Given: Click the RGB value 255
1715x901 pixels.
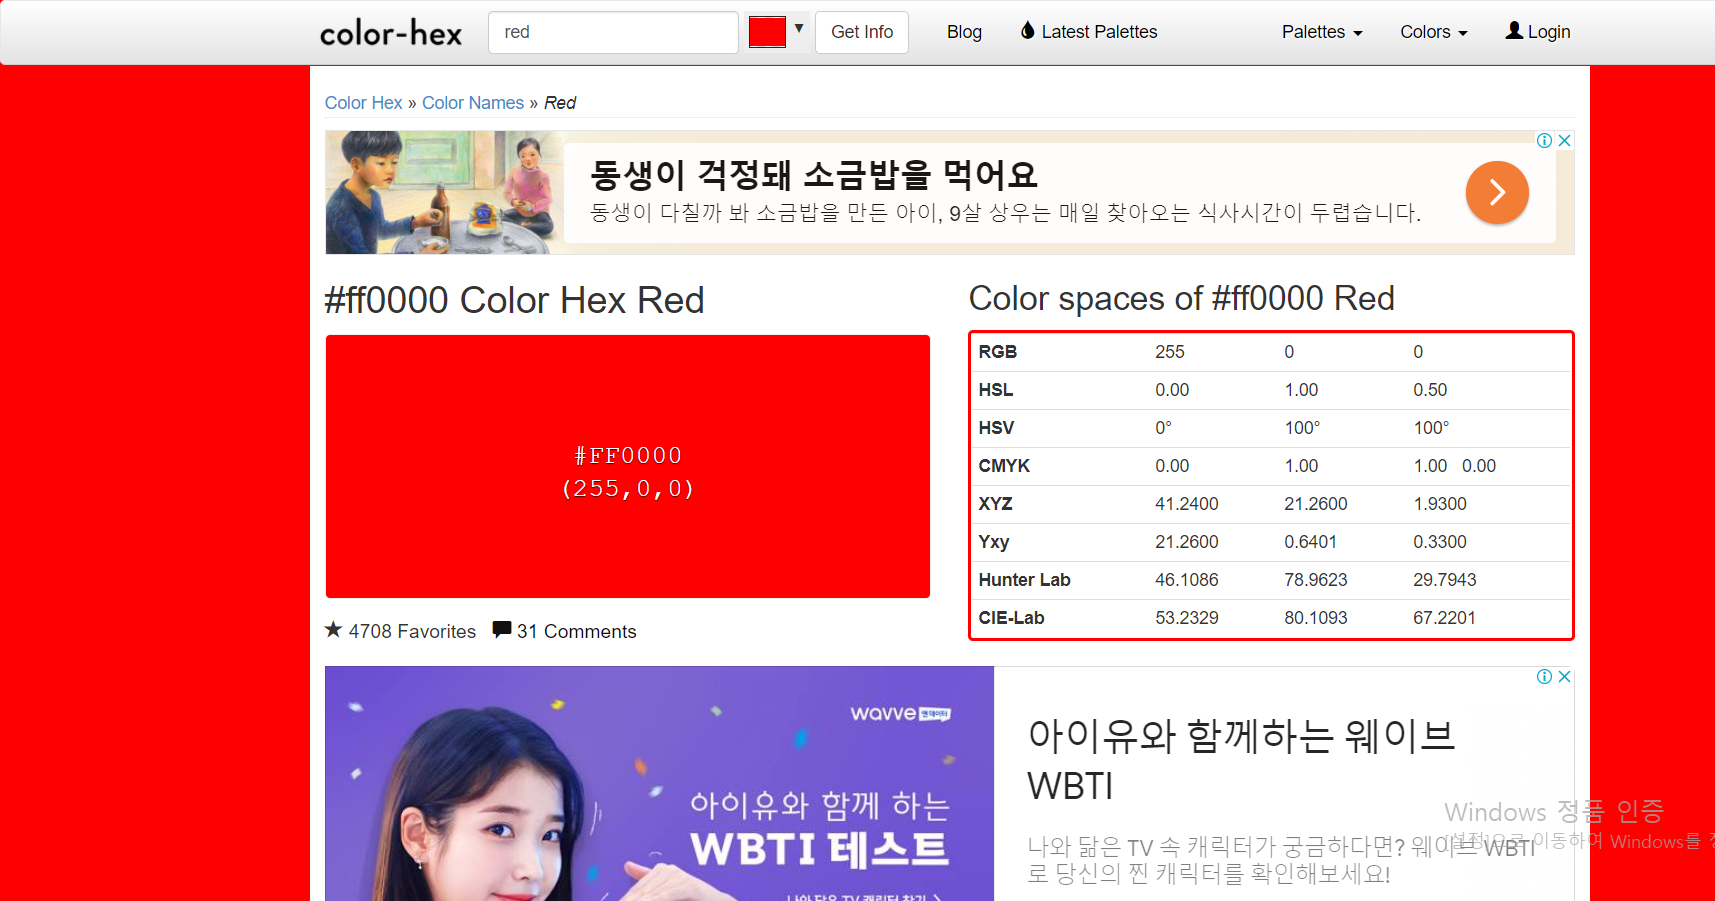Looking at the screenshot, I should pos(1170,352).
